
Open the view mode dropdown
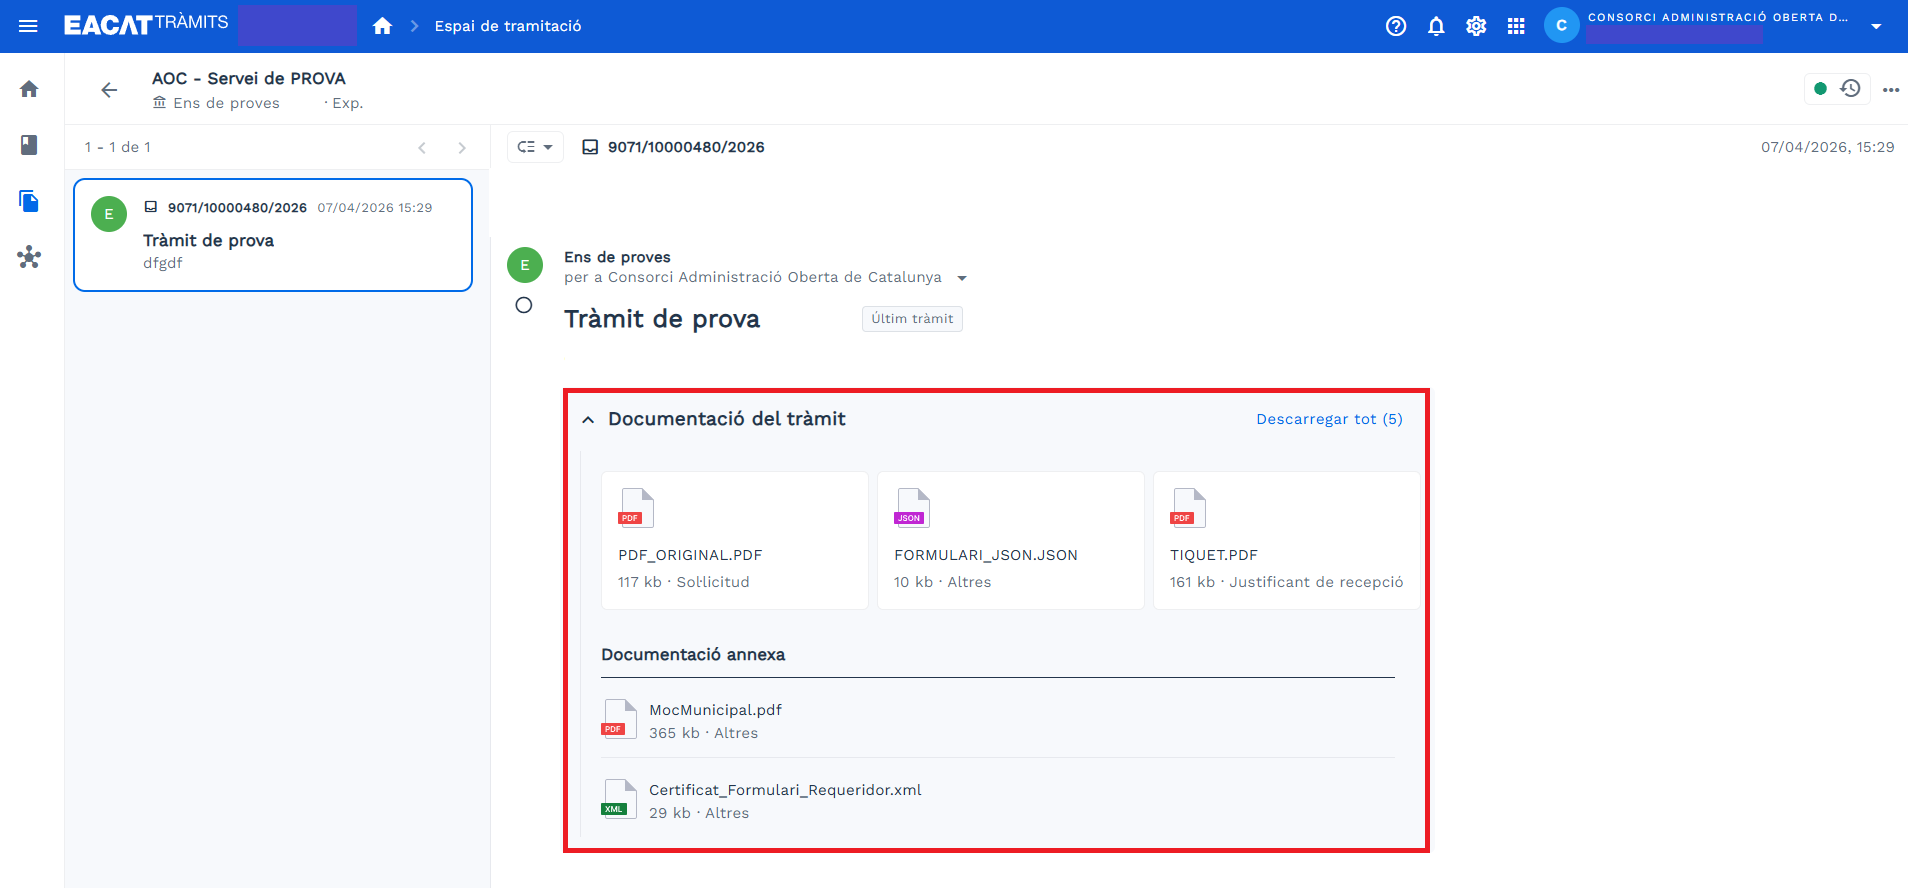pos(535,147)
